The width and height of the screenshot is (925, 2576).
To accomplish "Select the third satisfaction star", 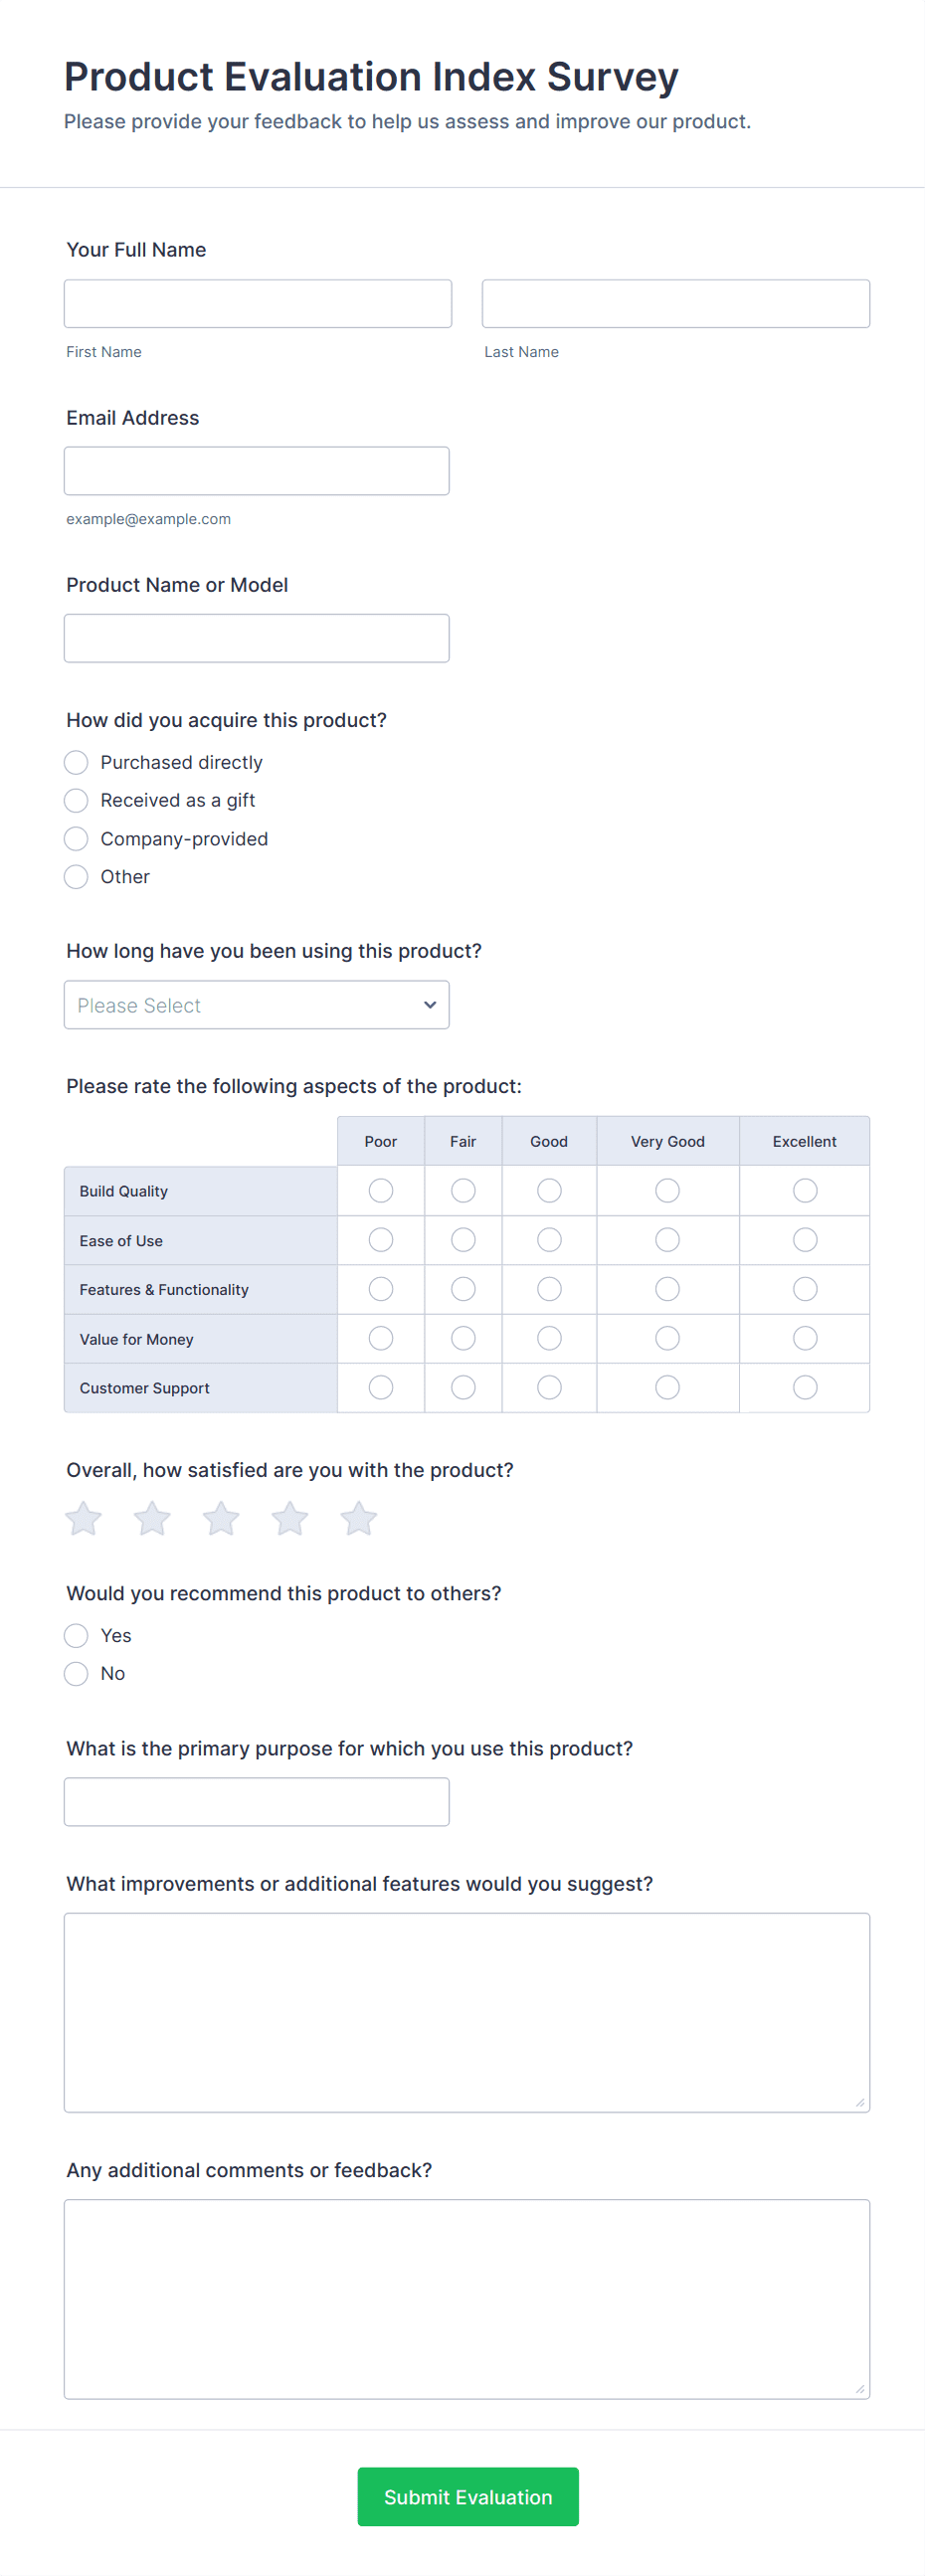I will click(x=221, y=1519).
